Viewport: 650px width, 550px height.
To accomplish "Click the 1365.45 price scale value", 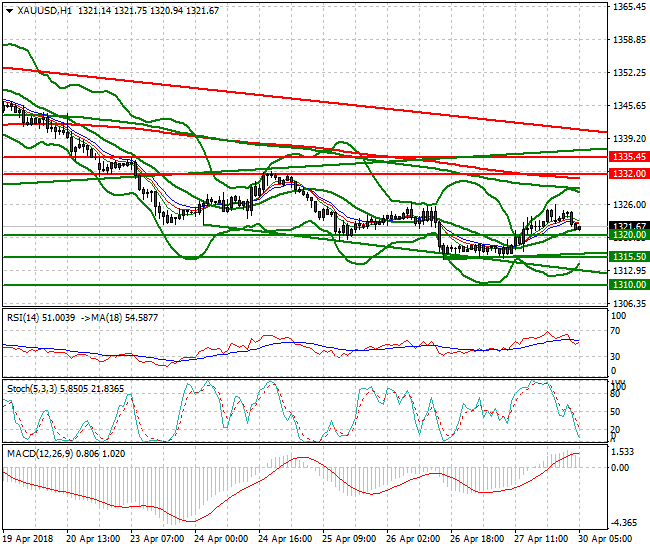I will point(629,7).
